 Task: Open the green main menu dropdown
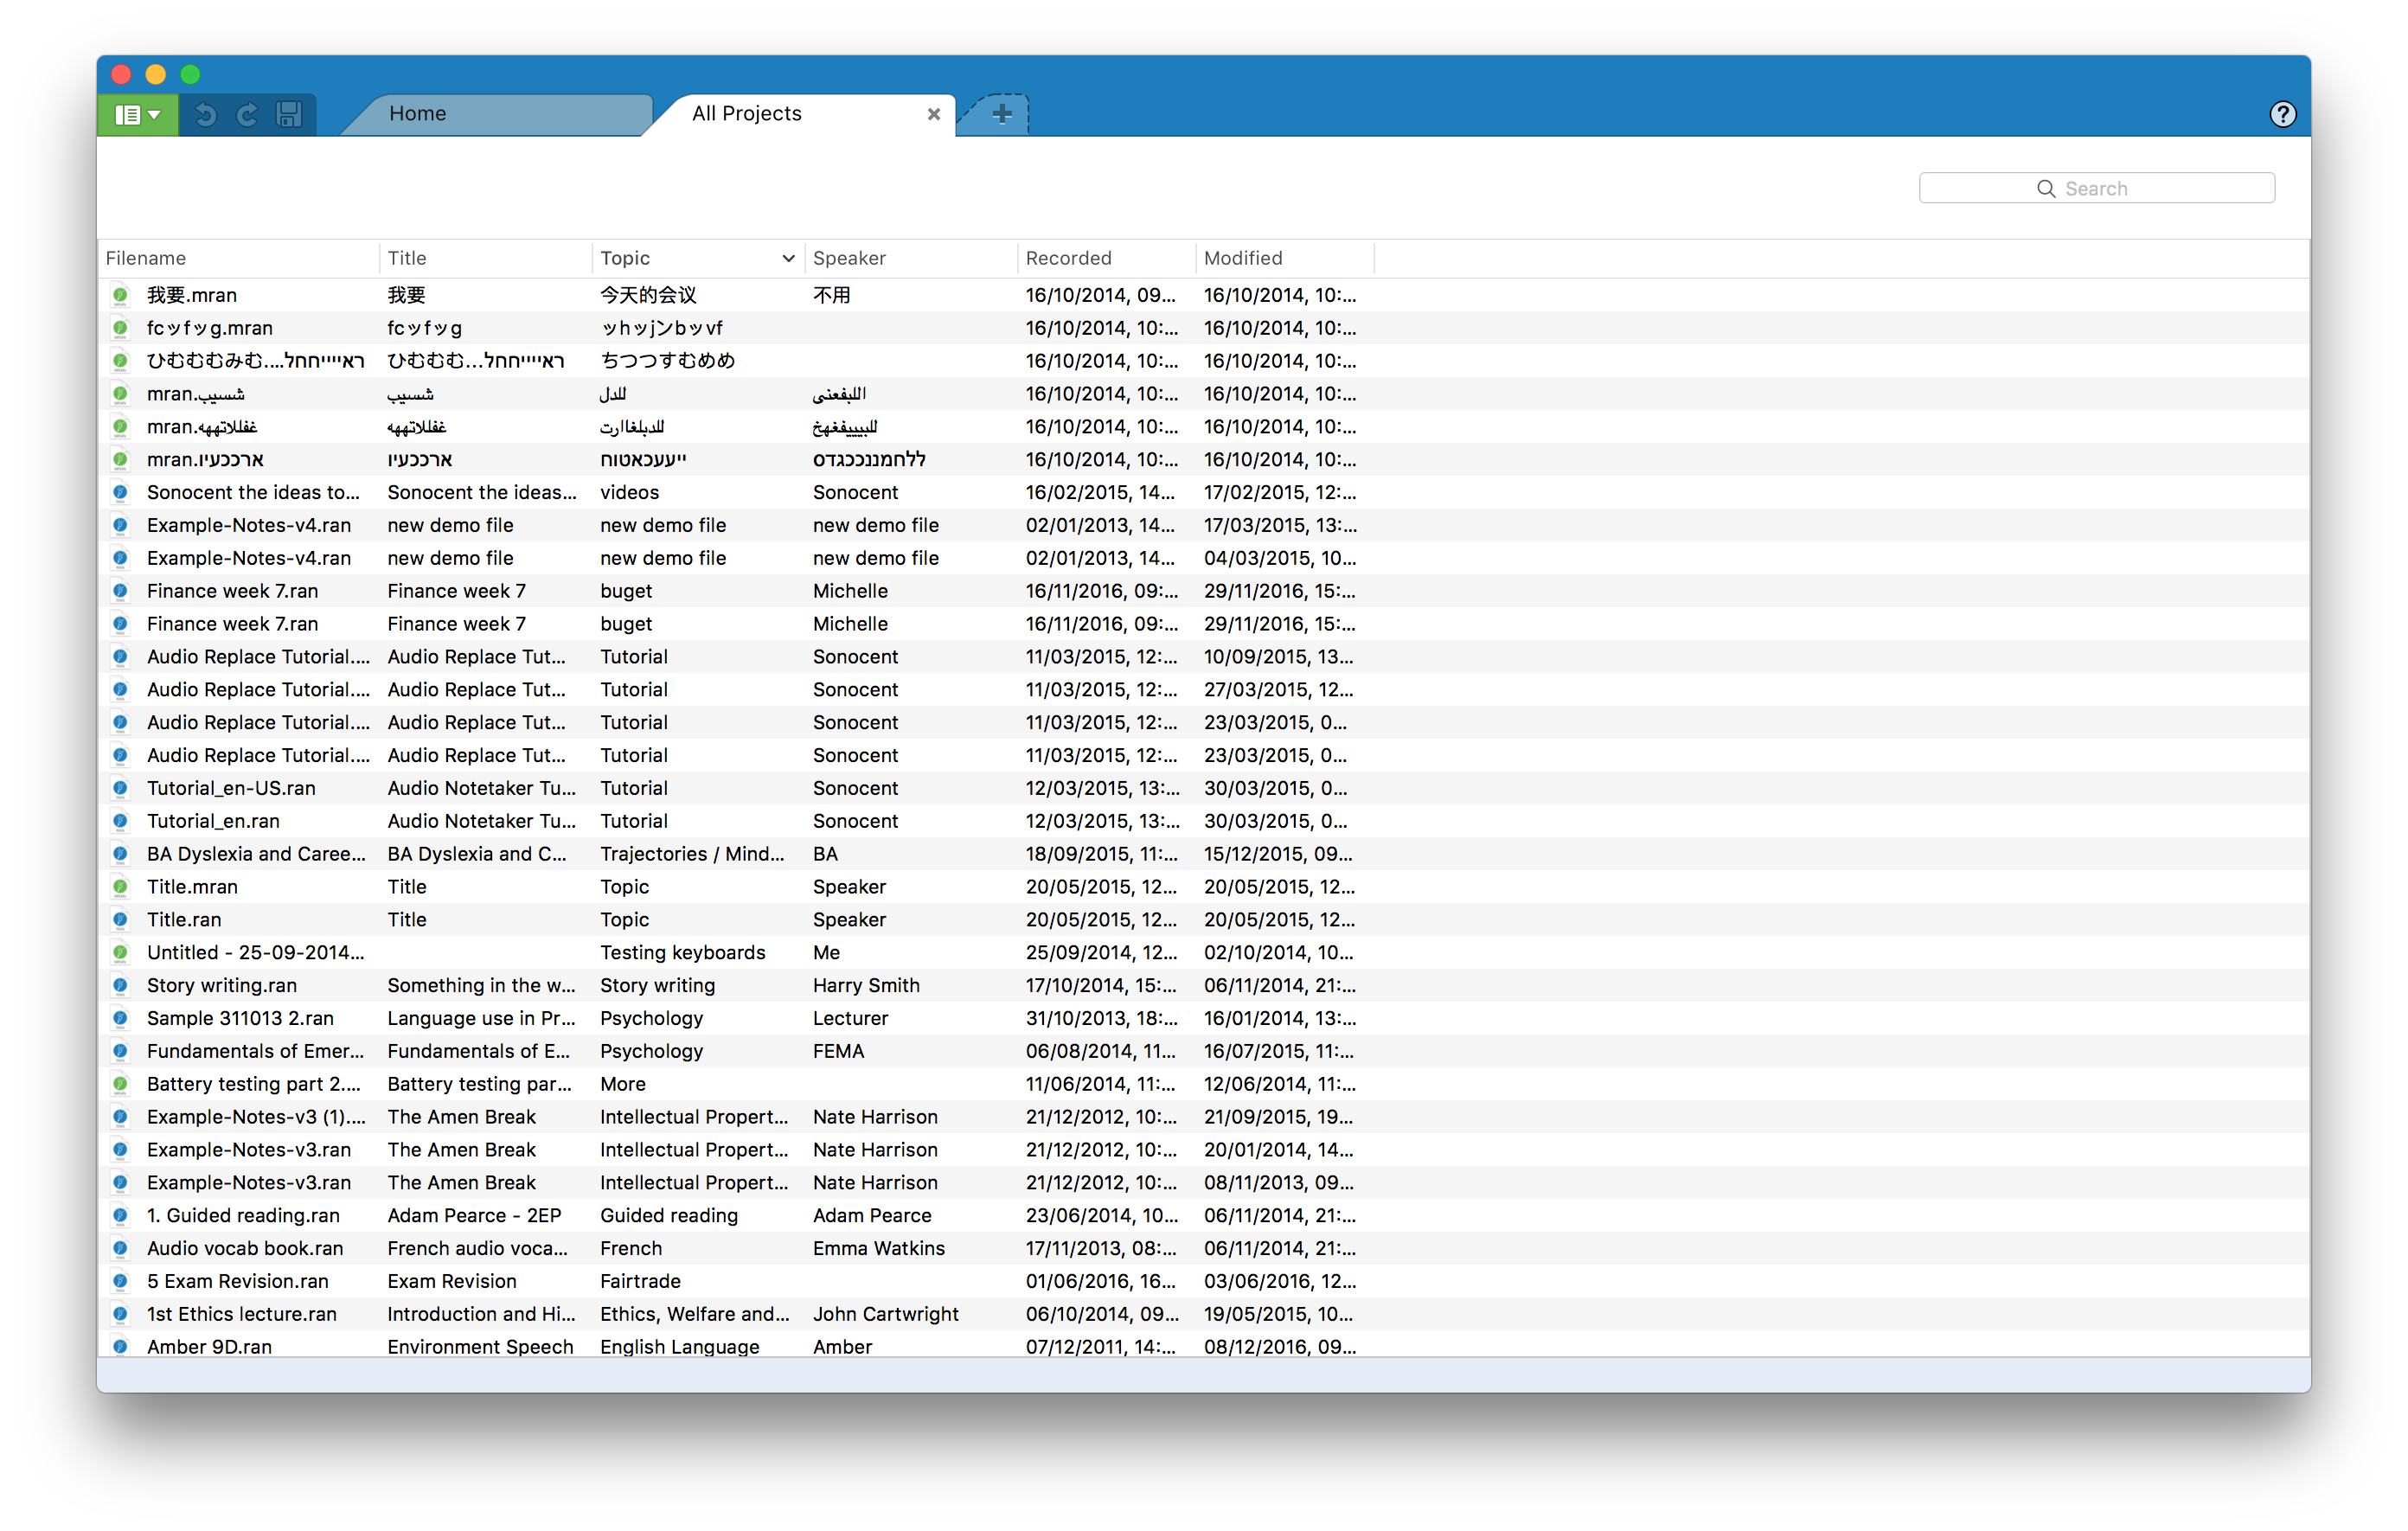tap(137, 115)
